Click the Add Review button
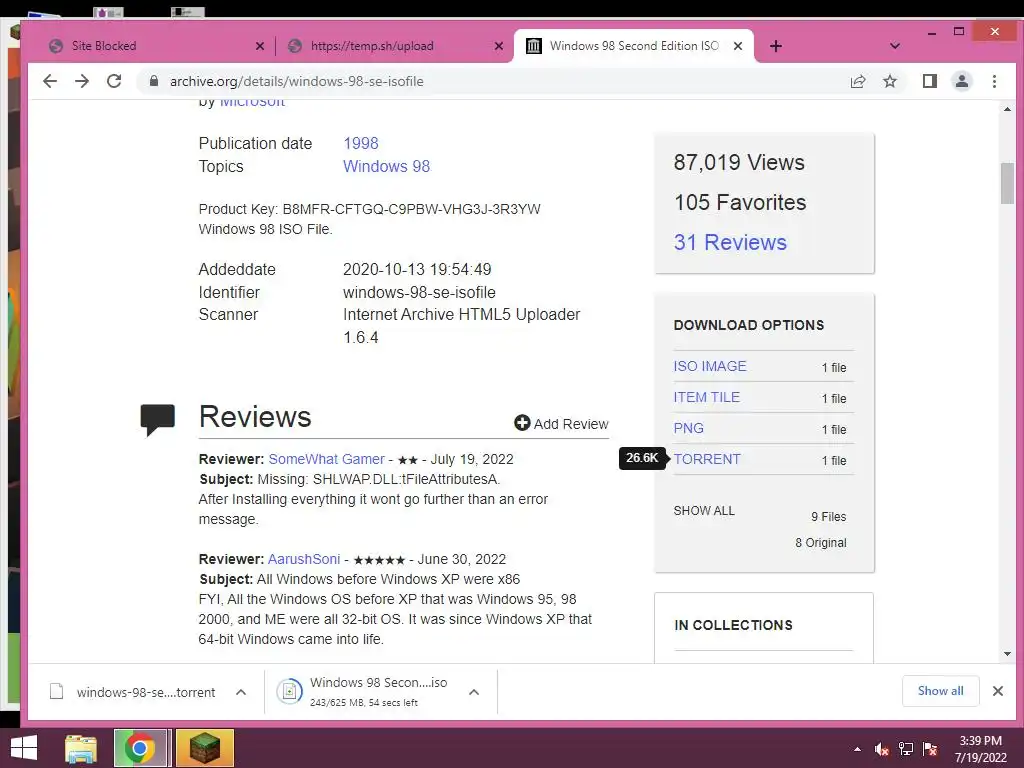1024x768 pixels. (561, 424)
